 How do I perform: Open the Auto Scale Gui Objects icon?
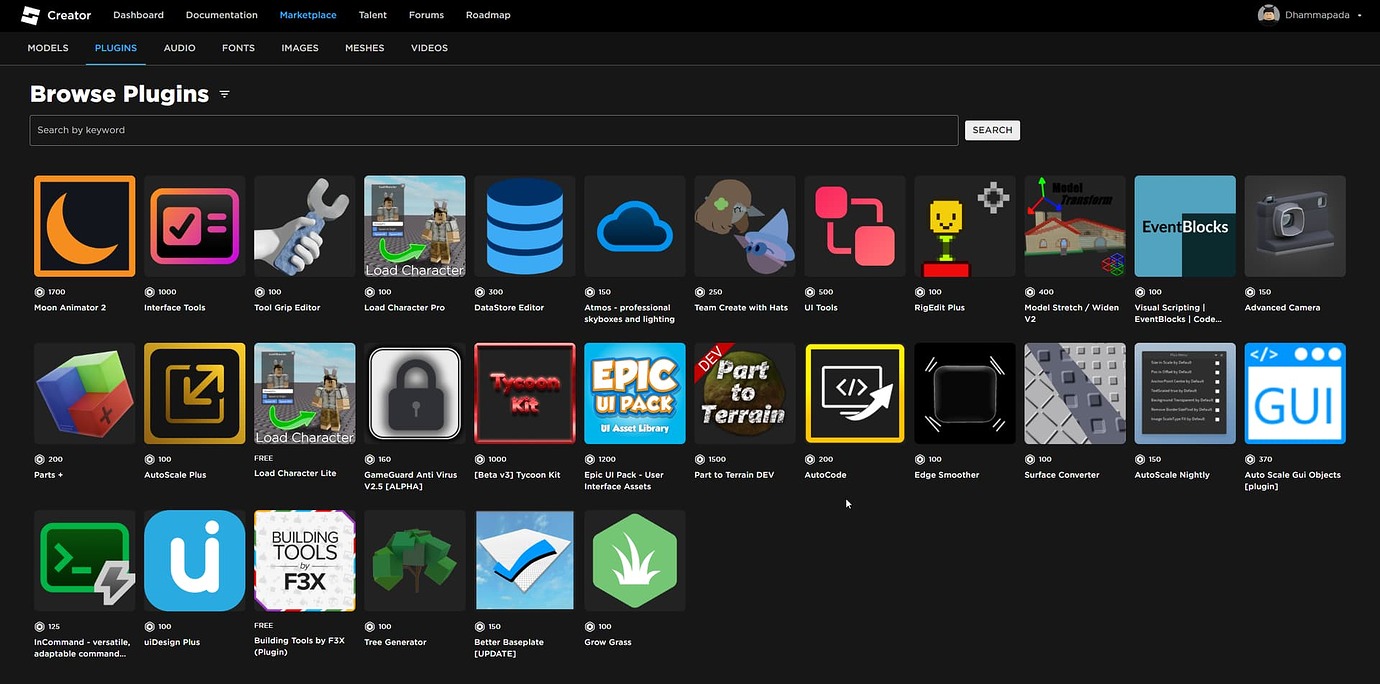pyautogui.click(x=1295, y=393)
